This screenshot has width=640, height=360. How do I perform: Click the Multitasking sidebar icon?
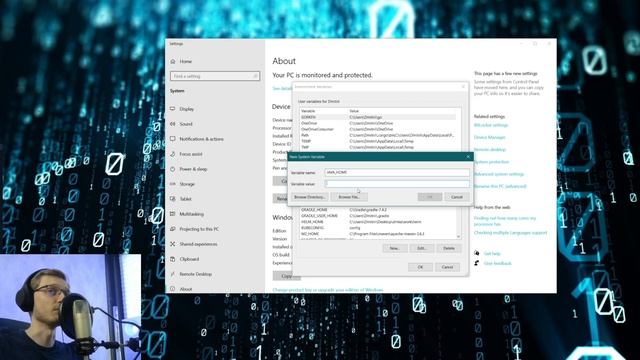point(173,214)
